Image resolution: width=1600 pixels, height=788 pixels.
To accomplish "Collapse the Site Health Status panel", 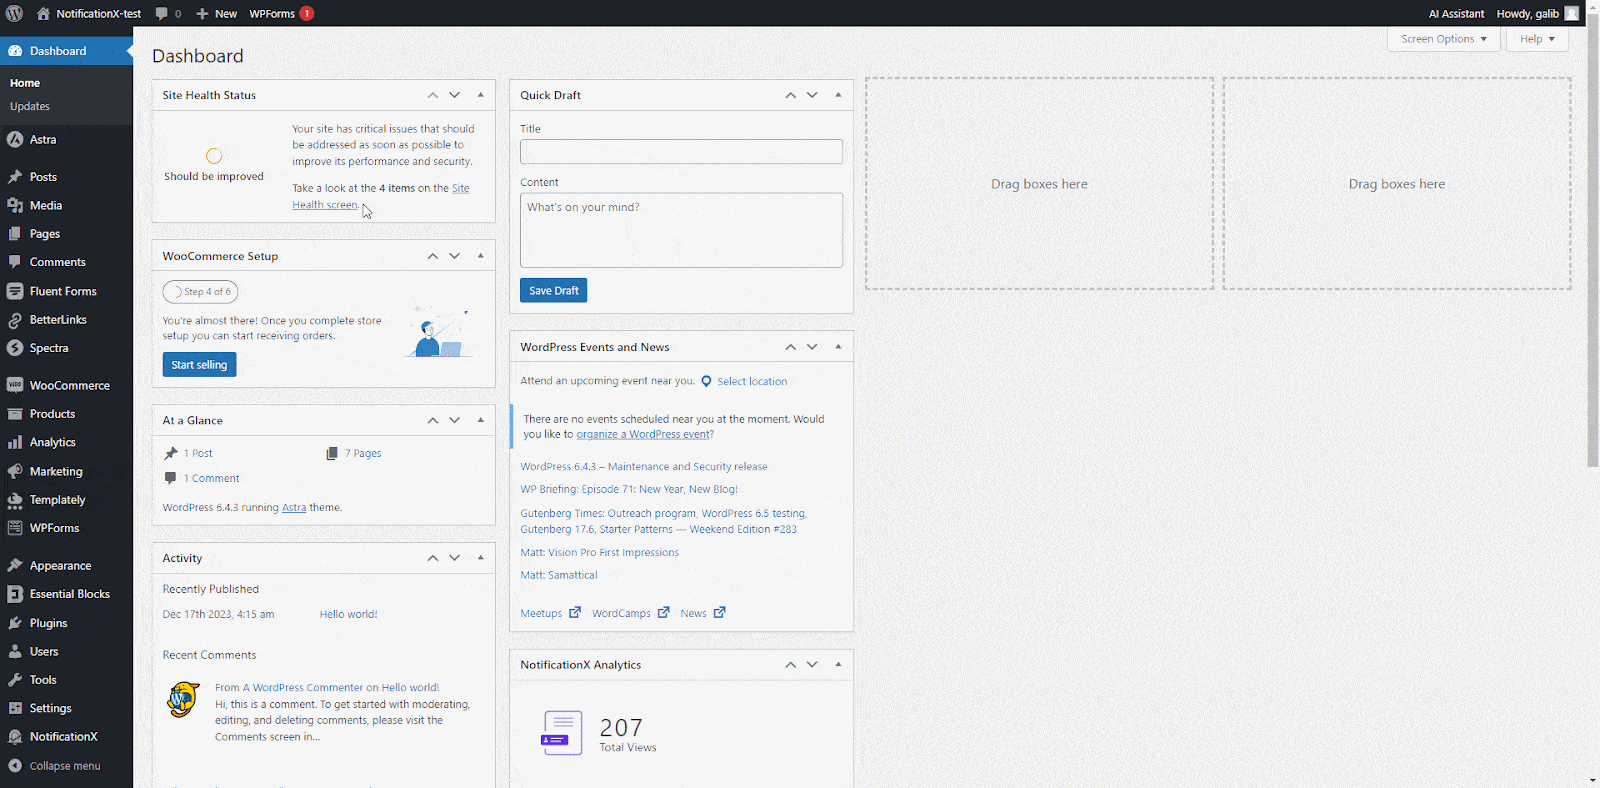I will [x=481, y=95].
